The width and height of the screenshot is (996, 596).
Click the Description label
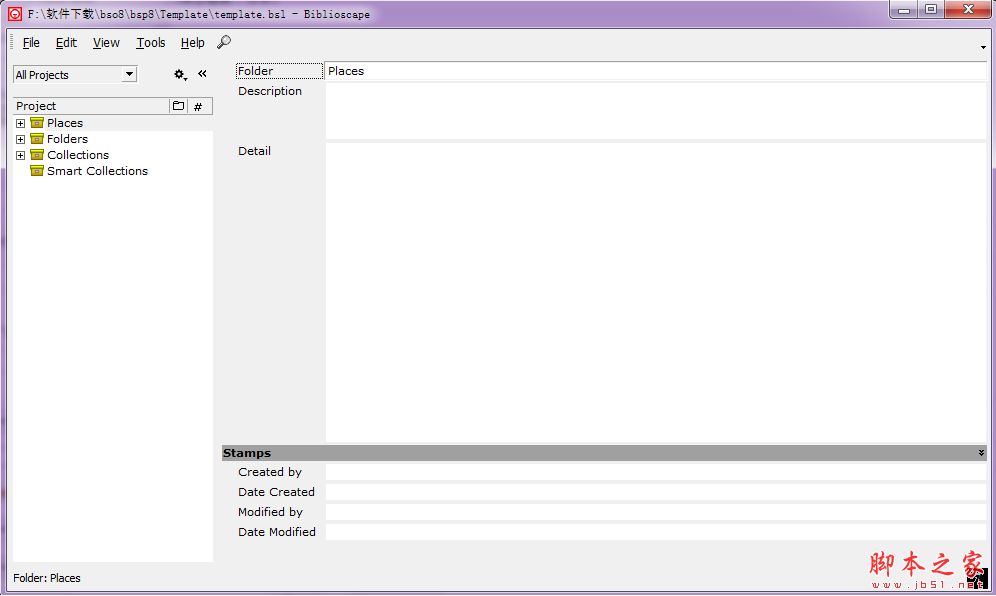270,91
